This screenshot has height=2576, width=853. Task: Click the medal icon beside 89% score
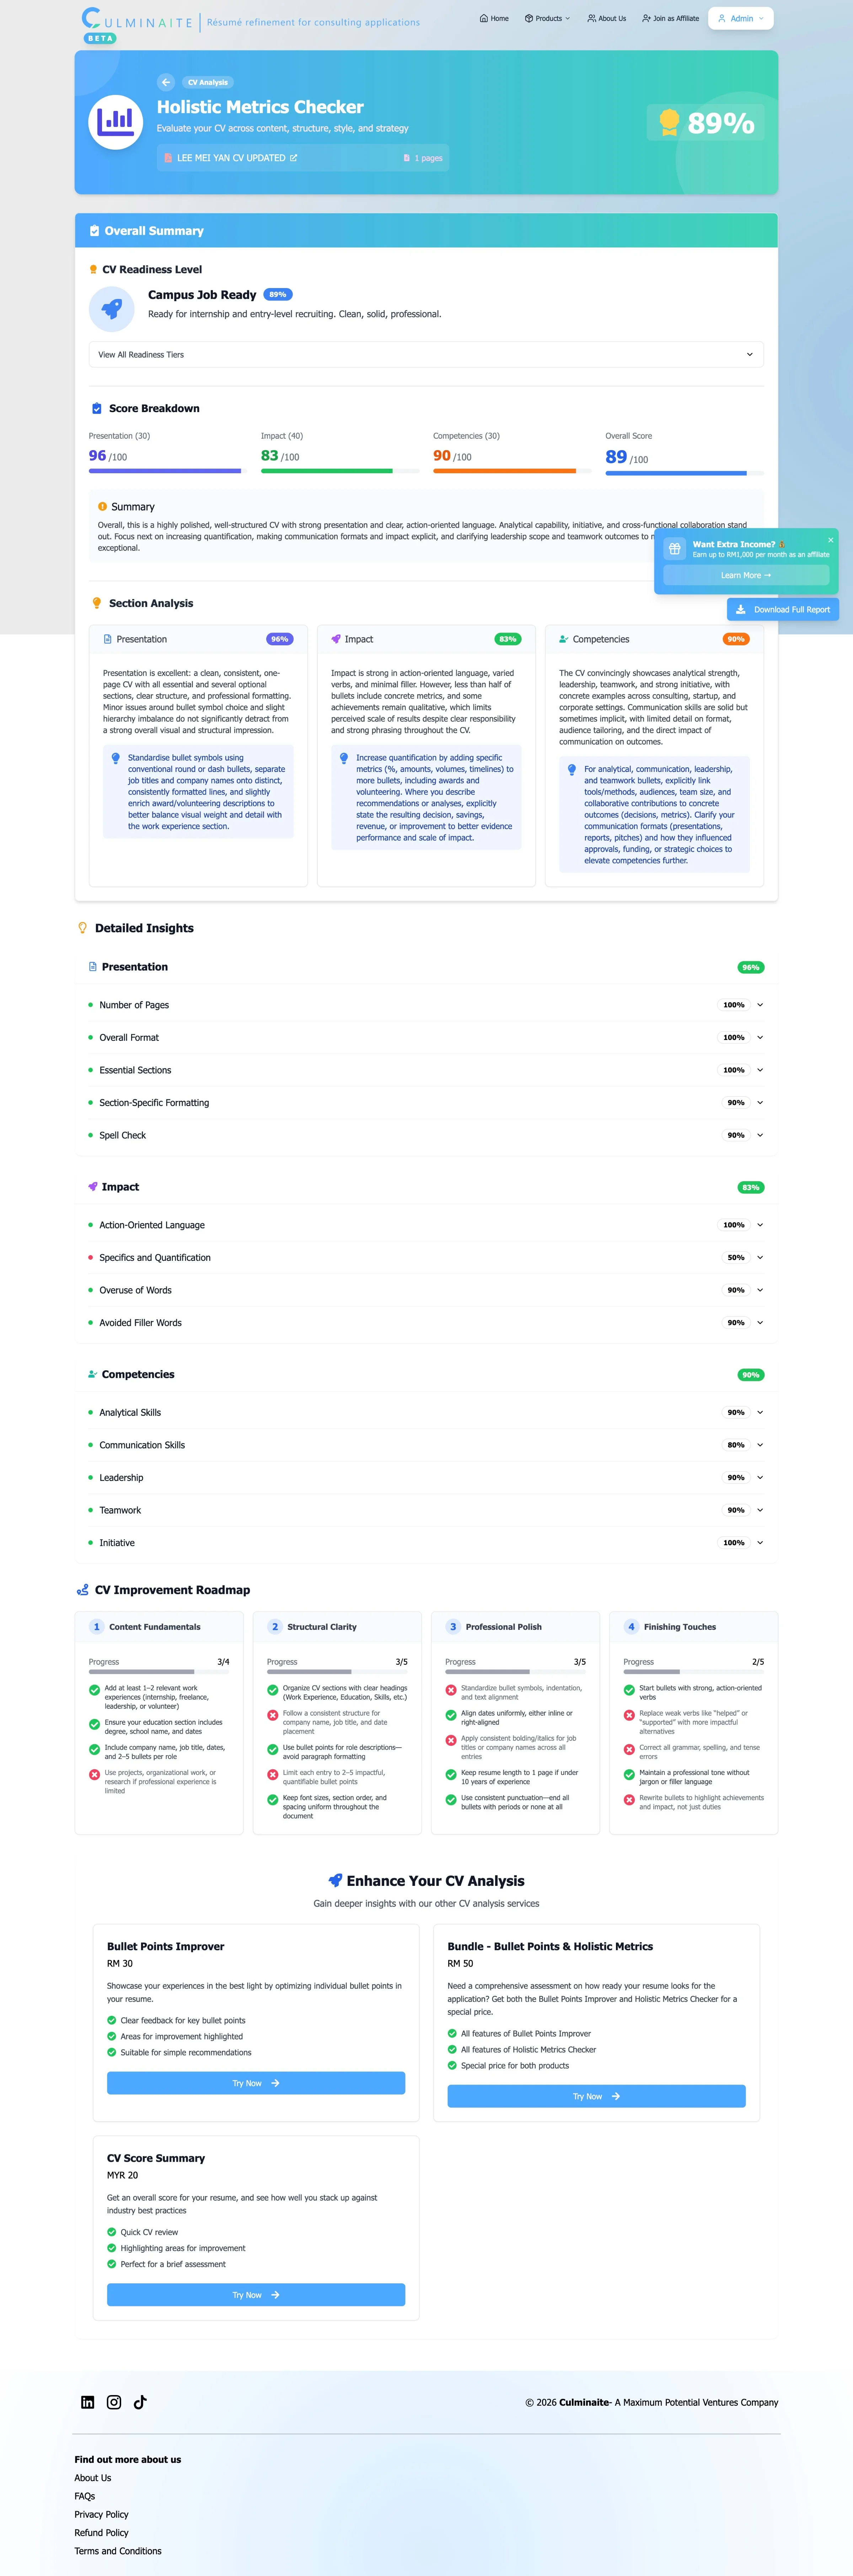pyautogui.click(x=669, y=123)
